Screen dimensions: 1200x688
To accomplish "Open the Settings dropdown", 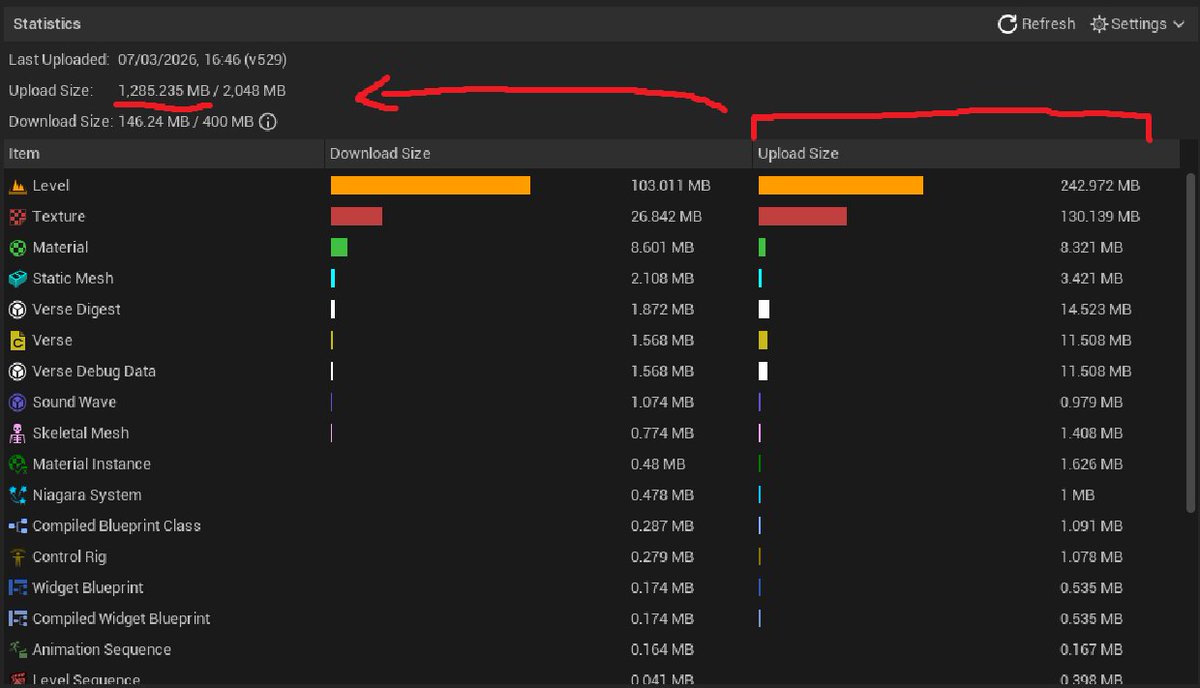I will [x=1137, y=24].
